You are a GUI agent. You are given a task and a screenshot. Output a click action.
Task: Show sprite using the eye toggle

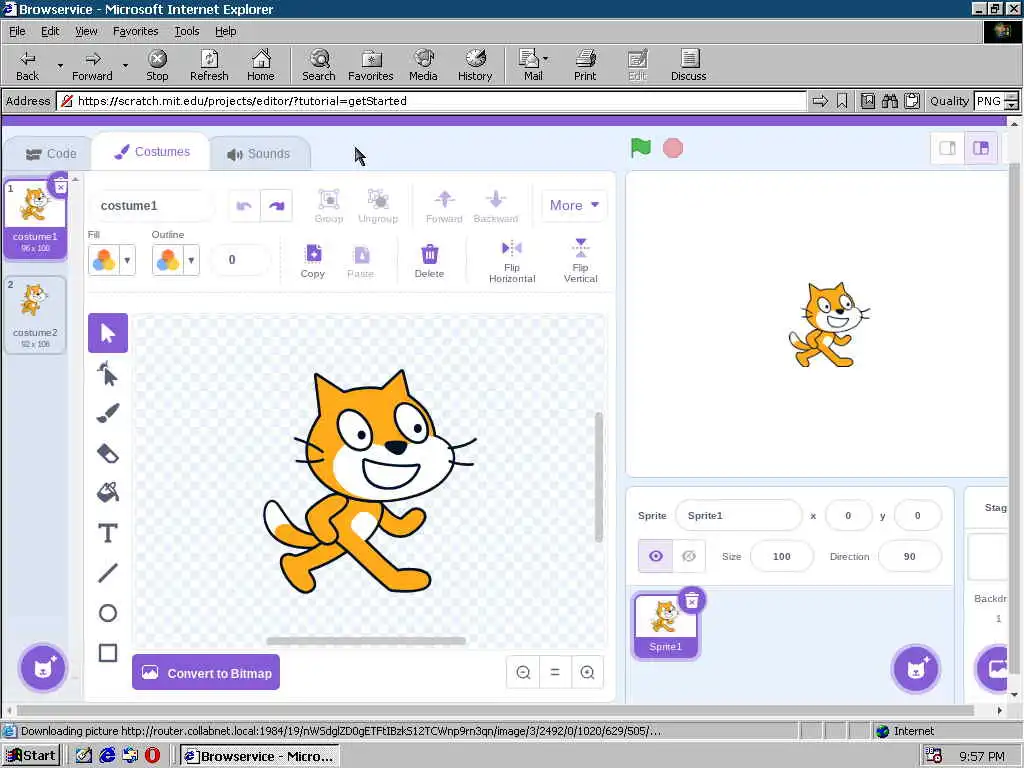655,556
